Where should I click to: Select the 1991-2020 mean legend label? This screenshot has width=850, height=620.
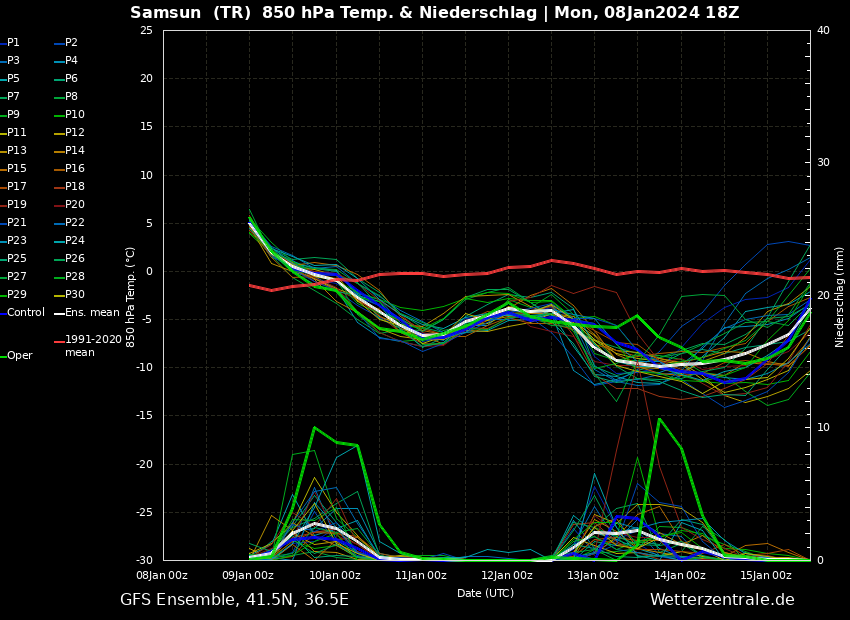93,346
